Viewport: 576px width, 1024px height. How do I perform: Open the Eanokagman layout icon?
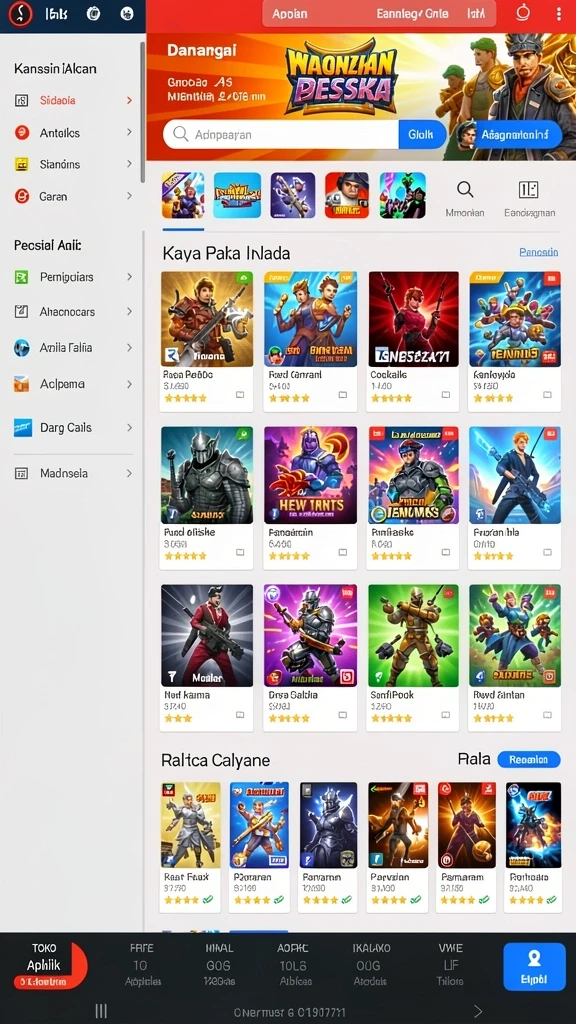pos(528,190)
